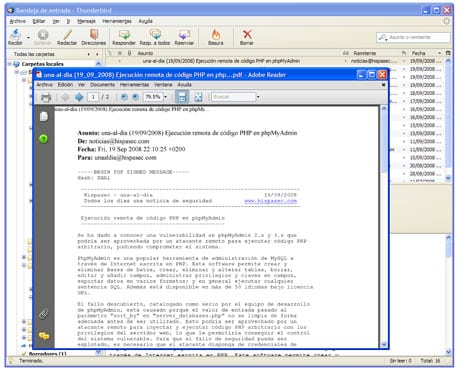
Task: Click the message list scrollbar down arrow
Action: [448, 178]
